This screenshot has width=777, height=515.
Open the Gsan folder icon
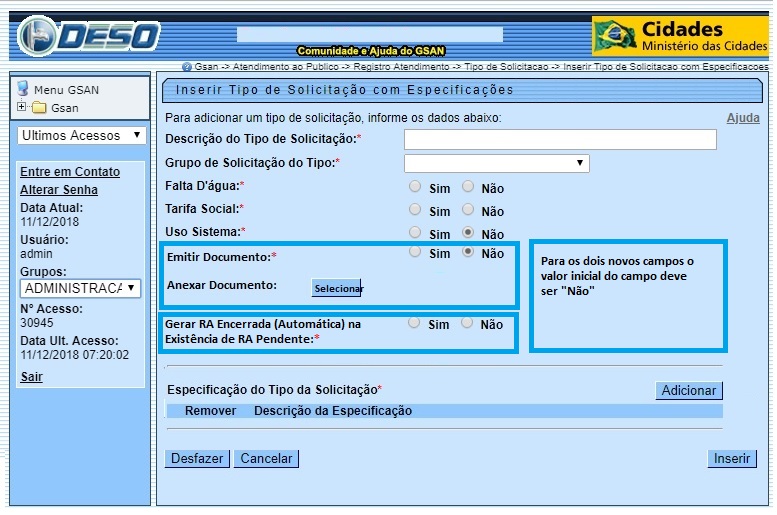point(39,108)
